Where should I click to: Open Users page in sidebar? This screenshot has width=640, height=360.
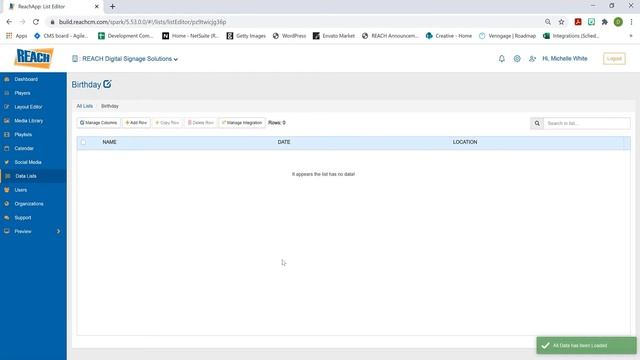click(x=33, y=190)
